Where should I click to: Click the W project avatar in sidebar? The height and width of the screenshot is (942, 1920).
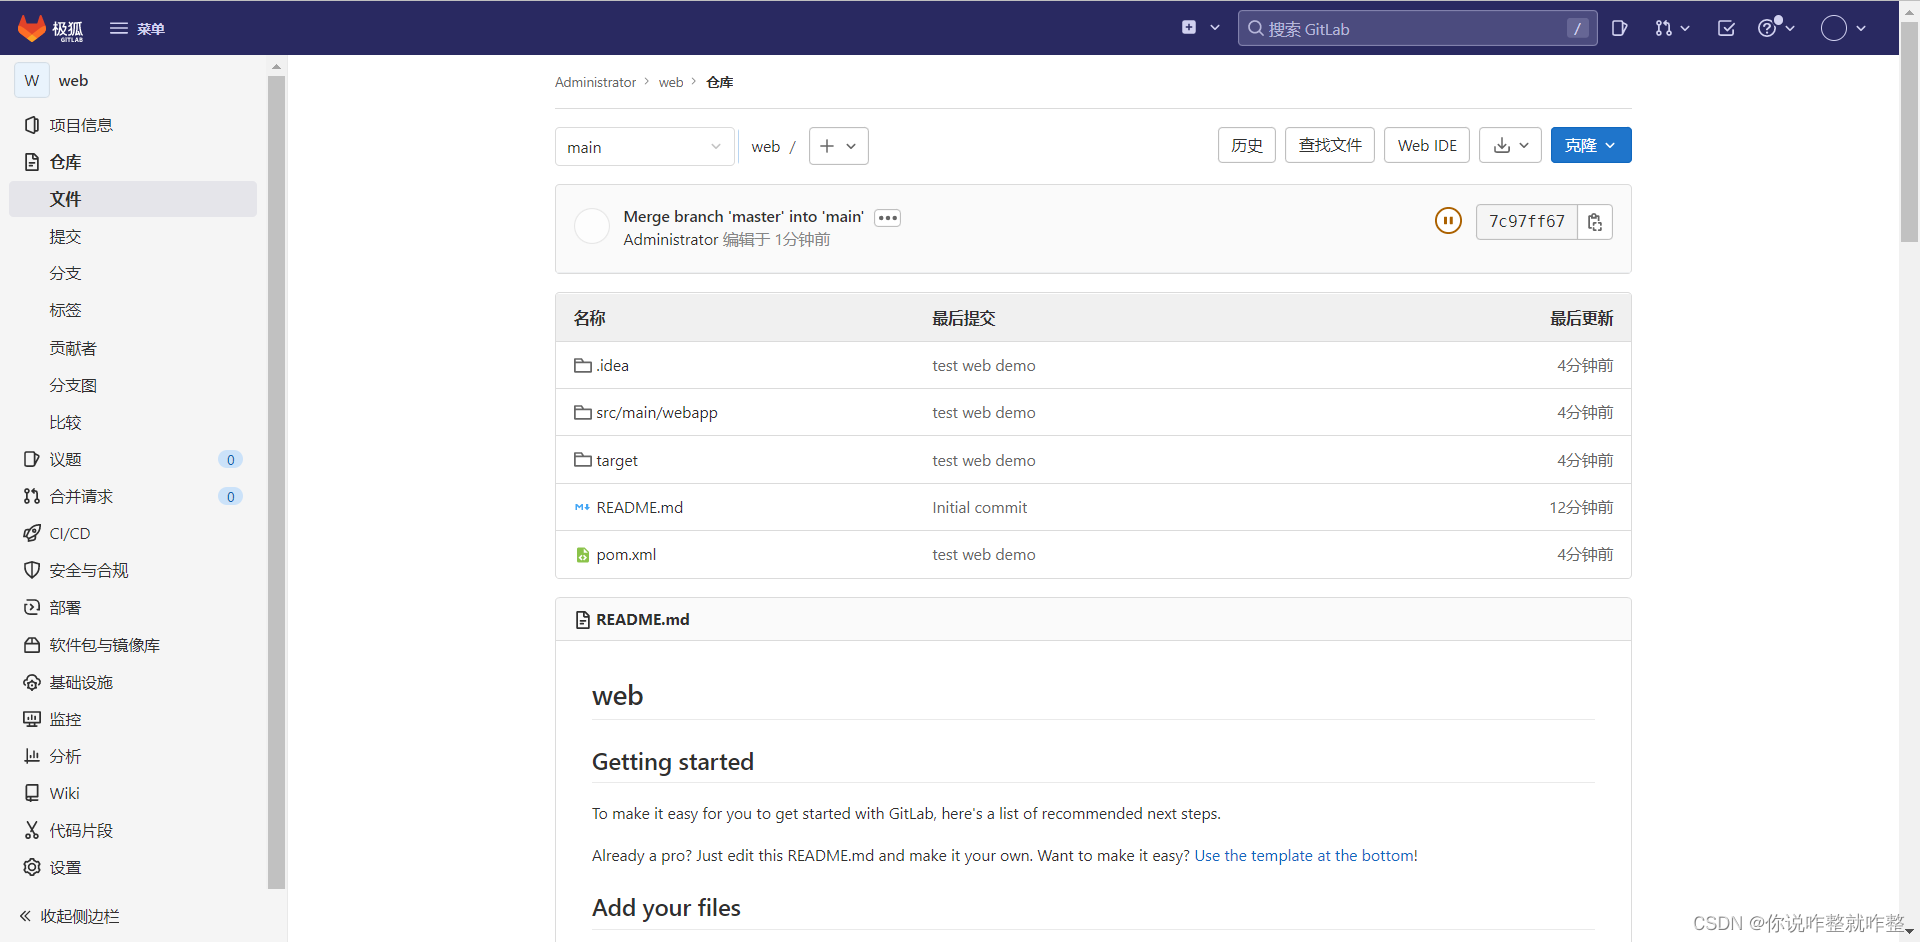tap(32, 81)
